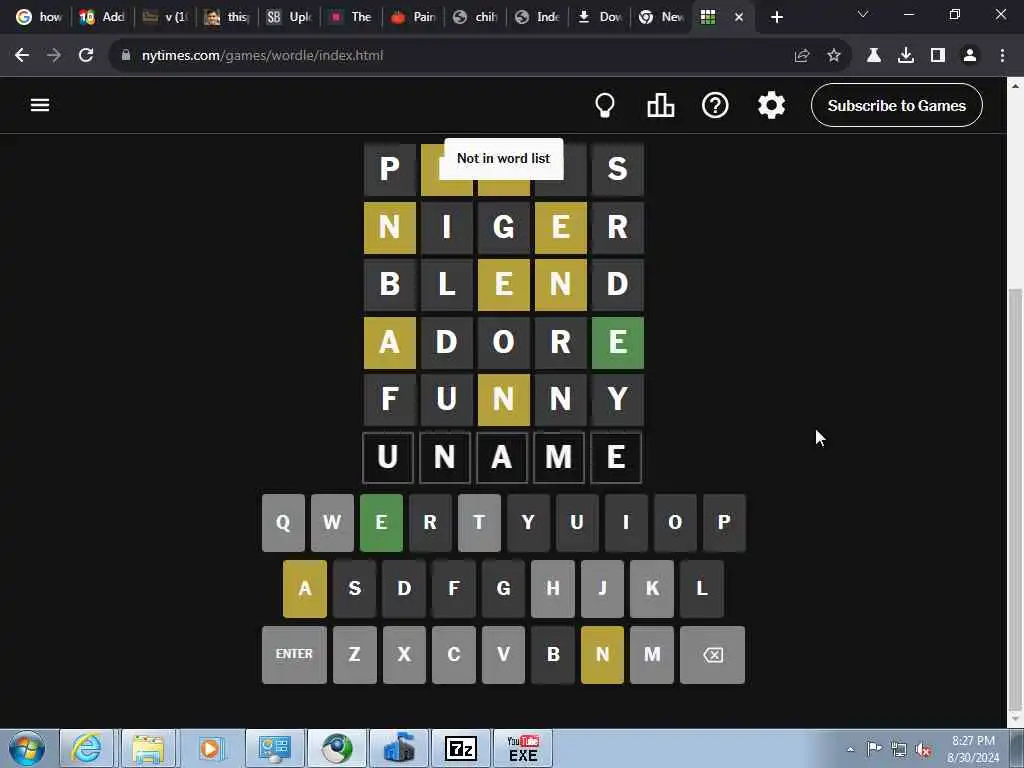Open the Chrome downloads icon
1024x768 pixels.
click(906, 56)
